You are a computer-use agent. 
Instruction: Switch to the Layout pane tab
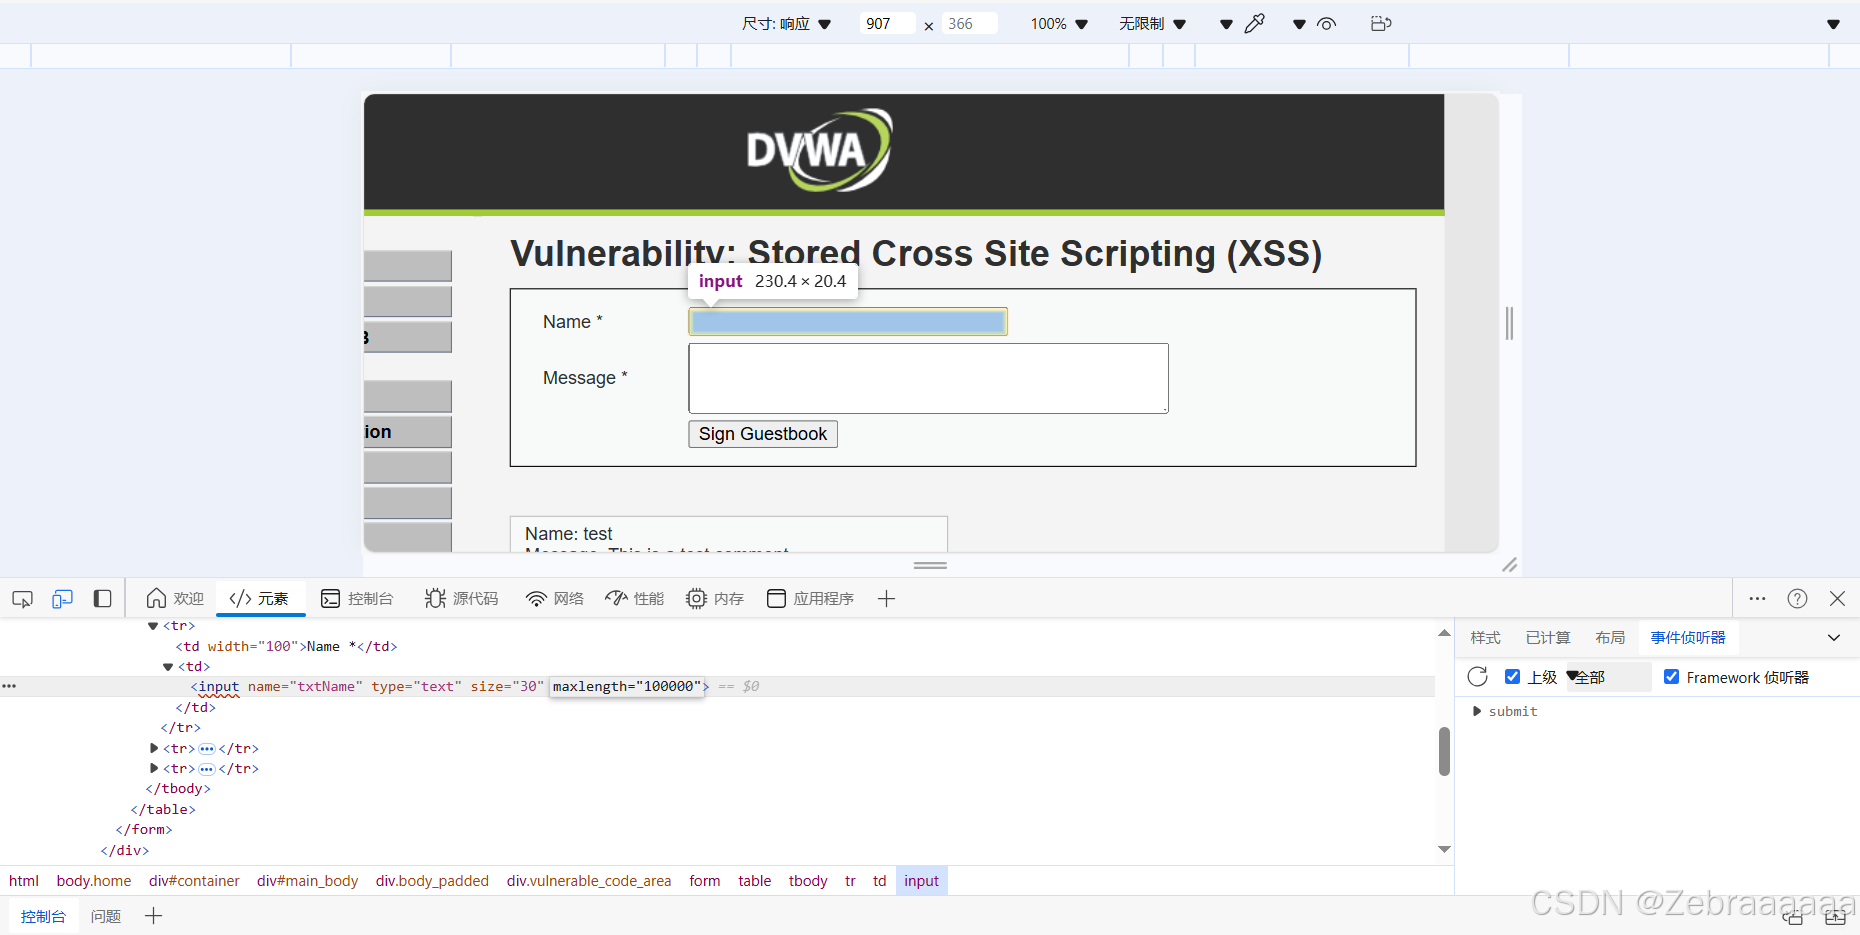tap(1610, 637)
